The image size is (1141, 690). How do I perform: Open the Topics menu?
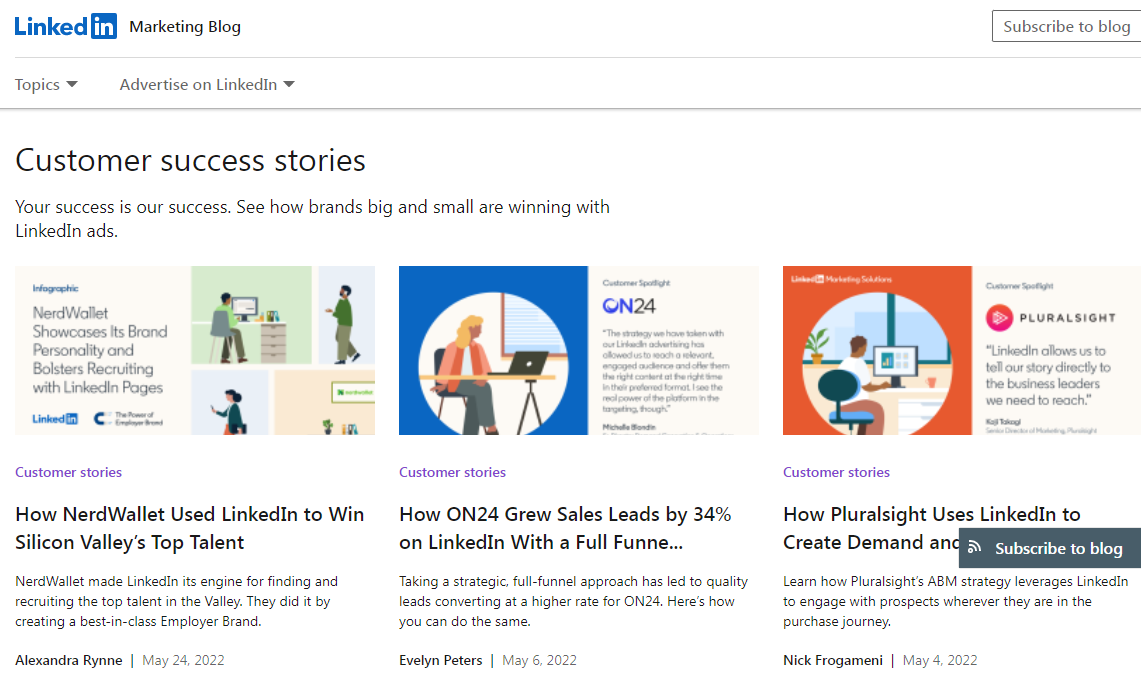[38, 85]
